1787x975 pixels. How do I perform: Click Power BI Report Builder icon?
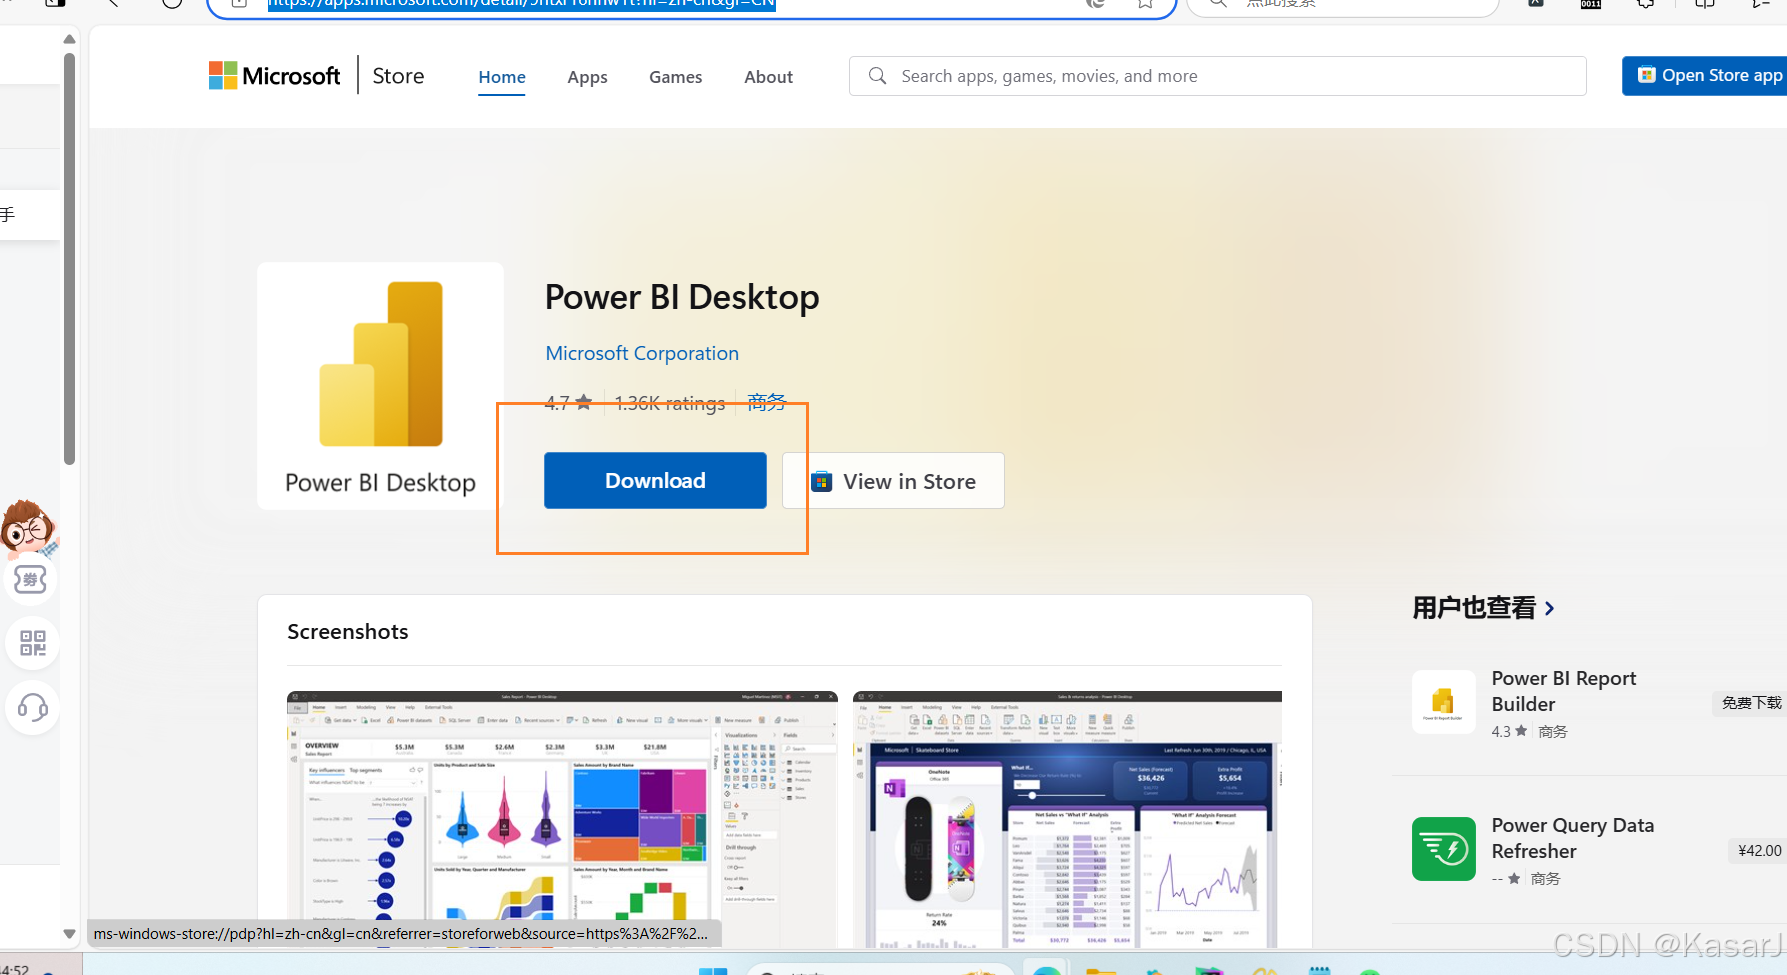click(1443, 702)
